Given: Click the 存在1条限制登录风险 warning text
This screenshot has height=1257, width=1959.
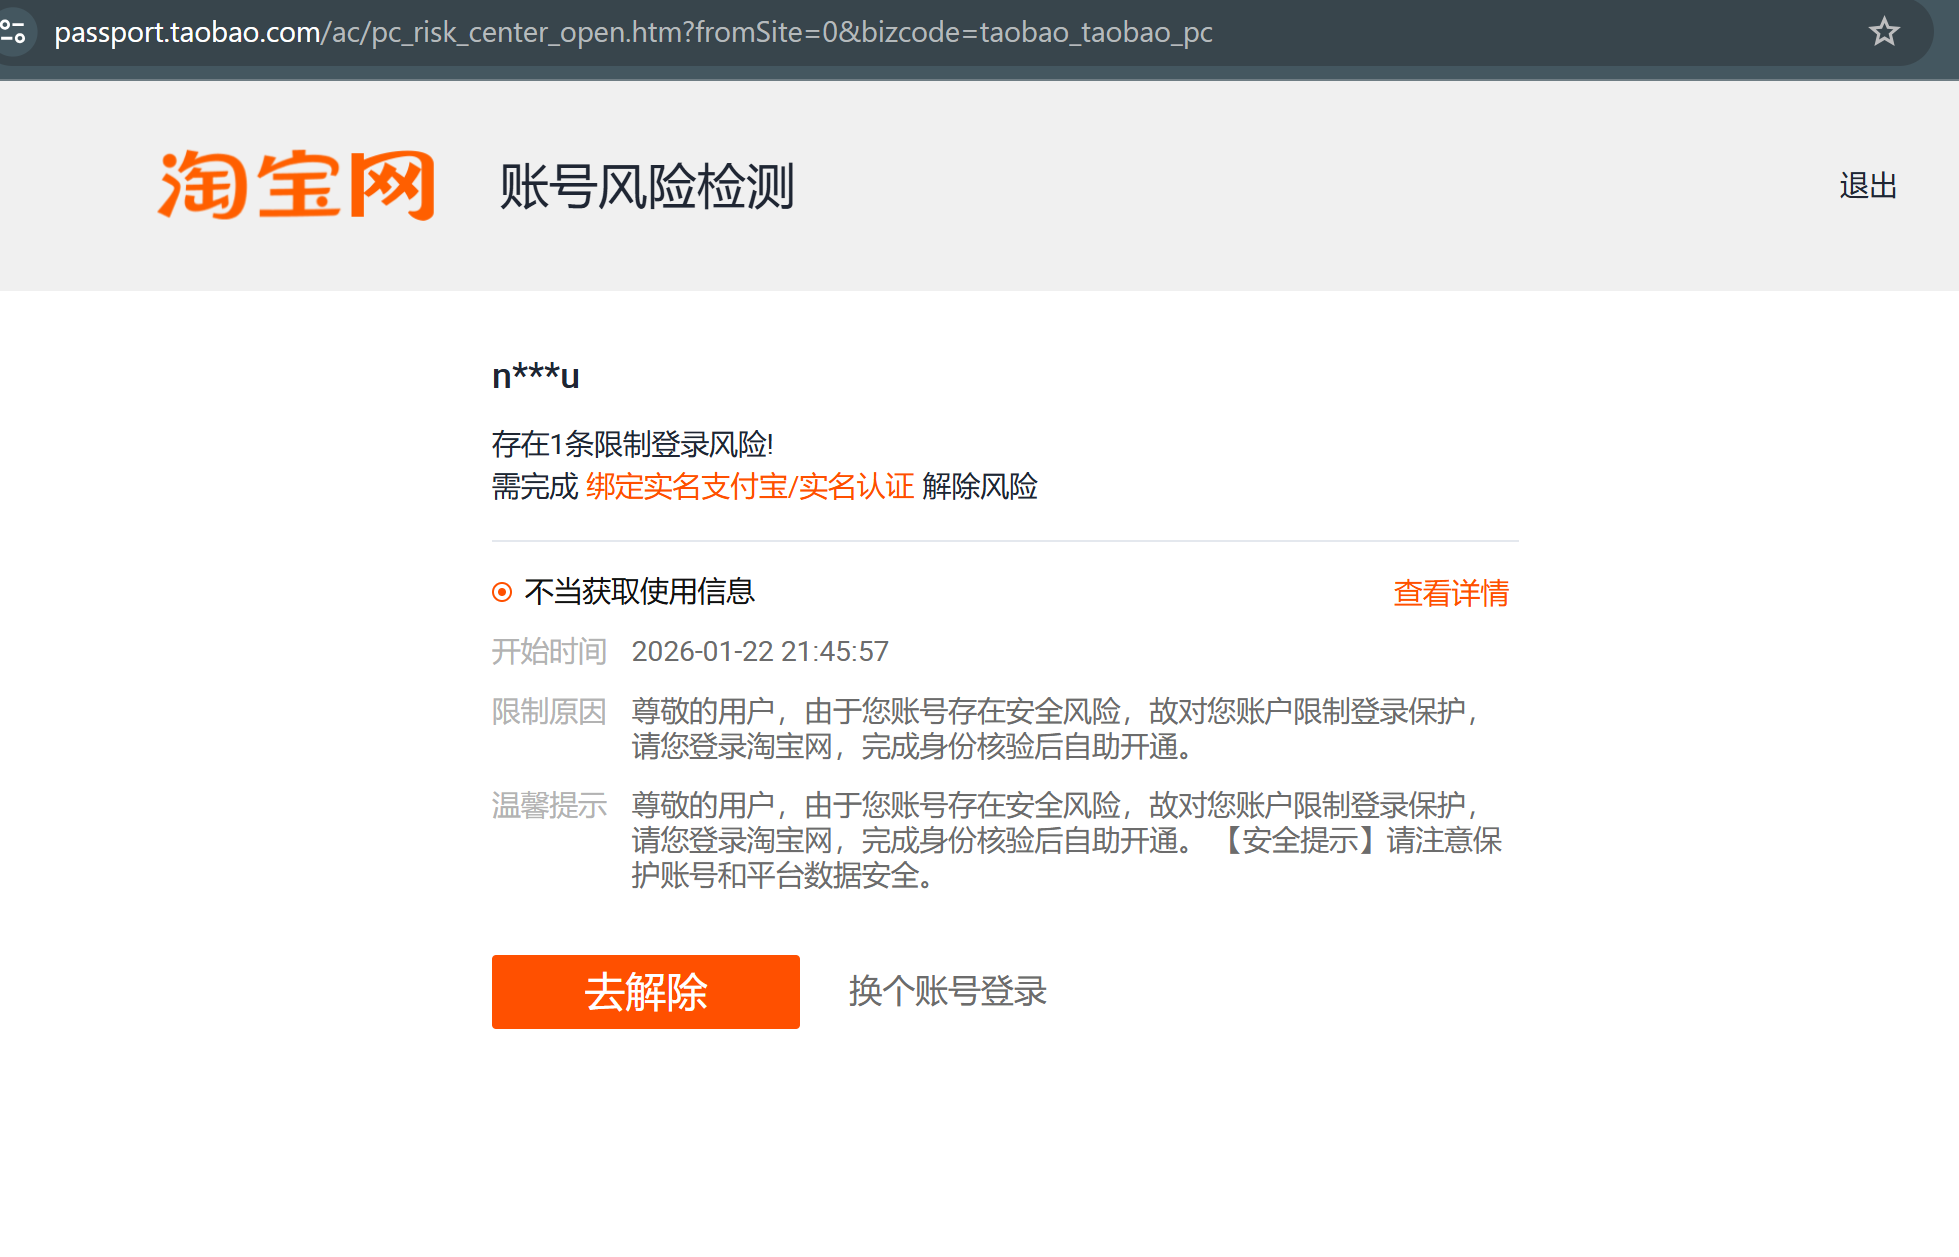Looking at the screenshot, I should click(x=632, y=444).
